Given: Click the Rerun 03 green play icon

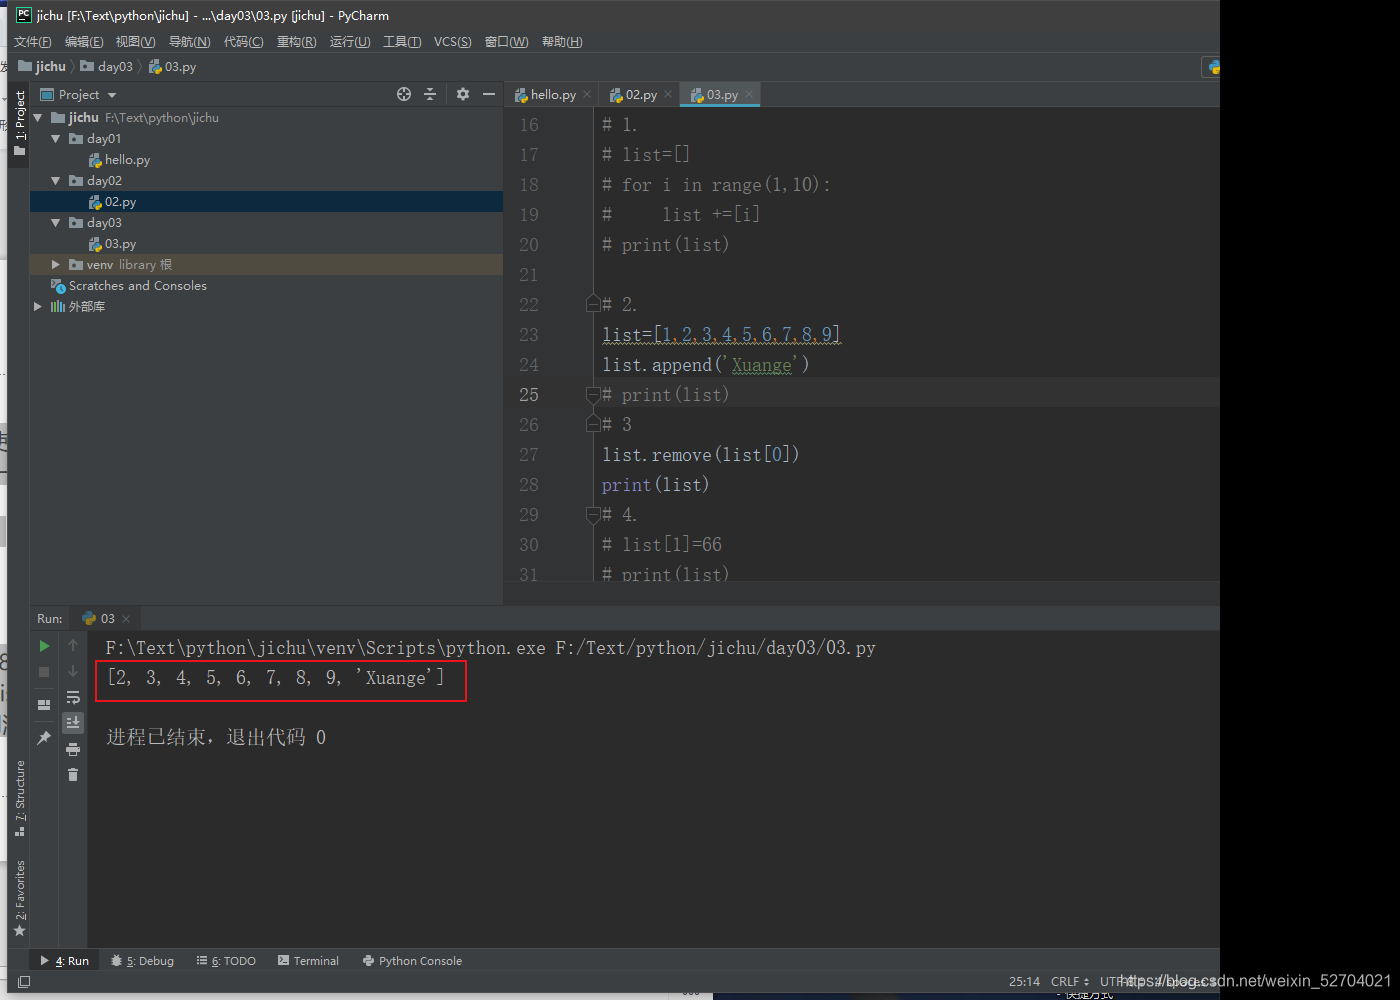Looking at the screenshot, I should pyautogui.click(x=44, y=646).
